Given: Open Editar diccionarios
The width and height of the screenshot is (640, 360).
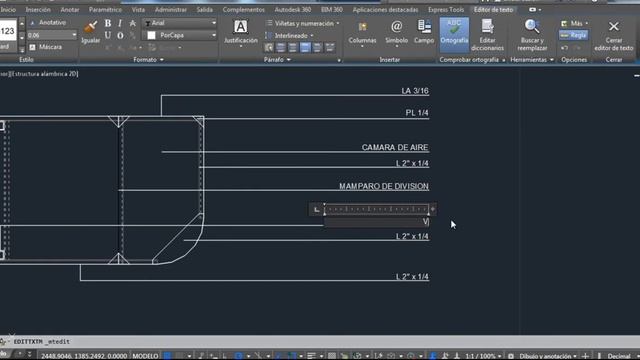Looking at the screenshot, I should click(x=487, y=35).
